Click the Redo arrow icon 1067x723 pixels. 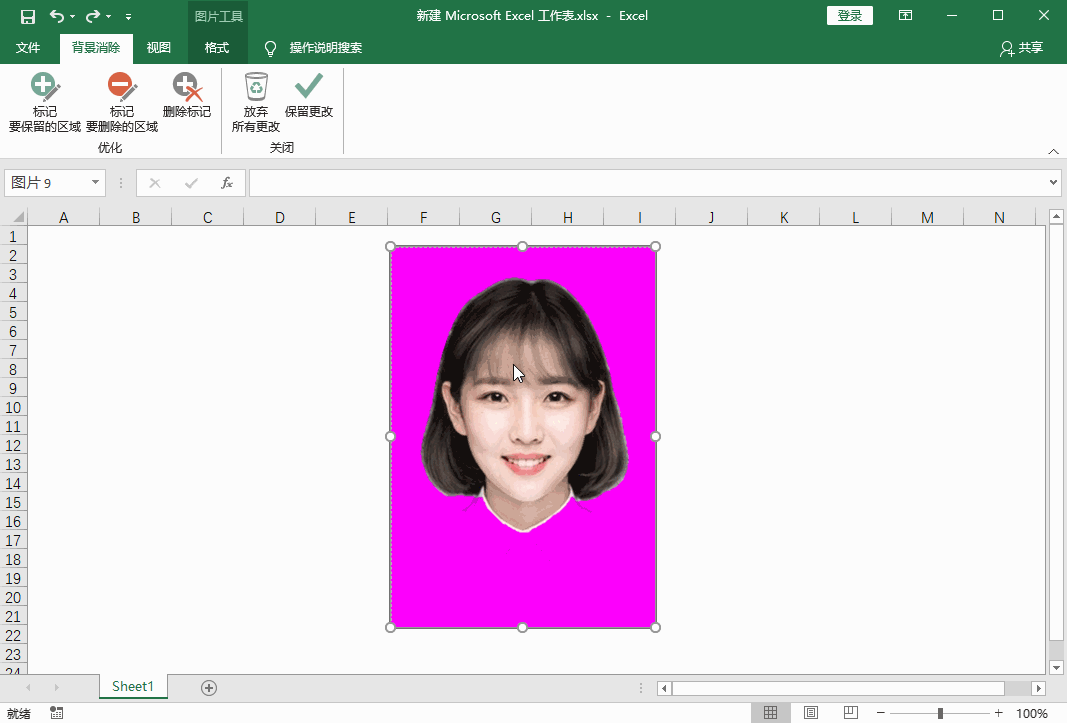click(x=93, y=16)
